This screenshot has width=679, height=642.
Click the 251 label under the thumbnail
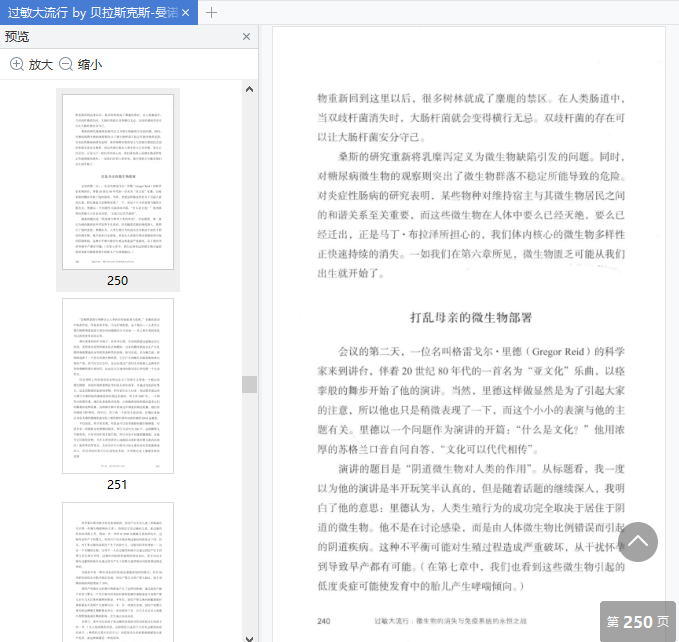click(x=117, y=484)
